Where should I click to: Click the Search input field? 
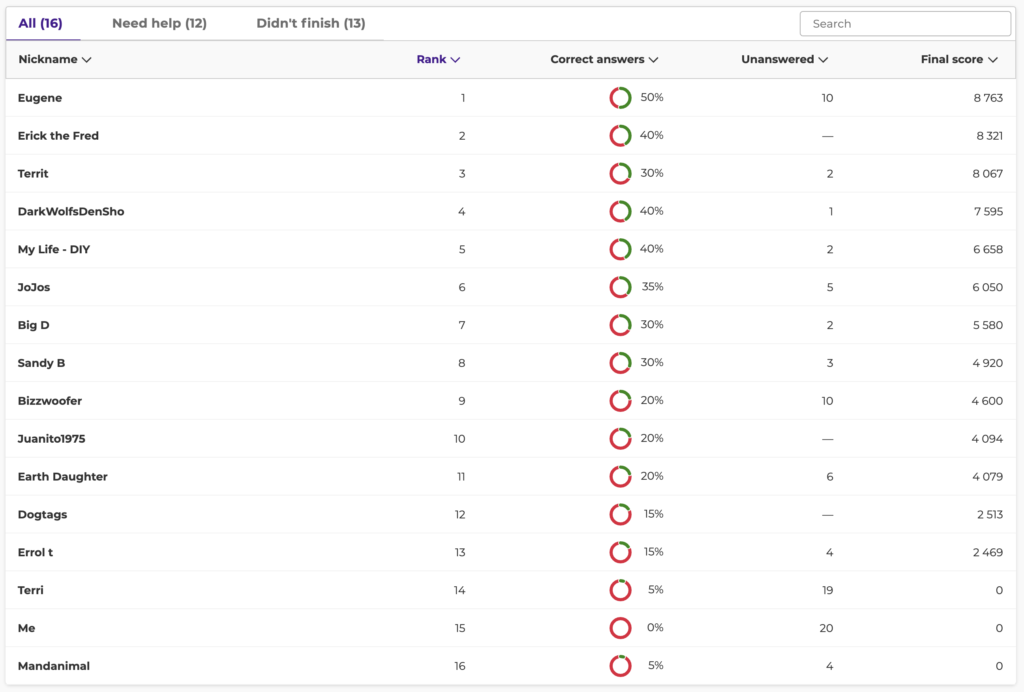[905, 24]
